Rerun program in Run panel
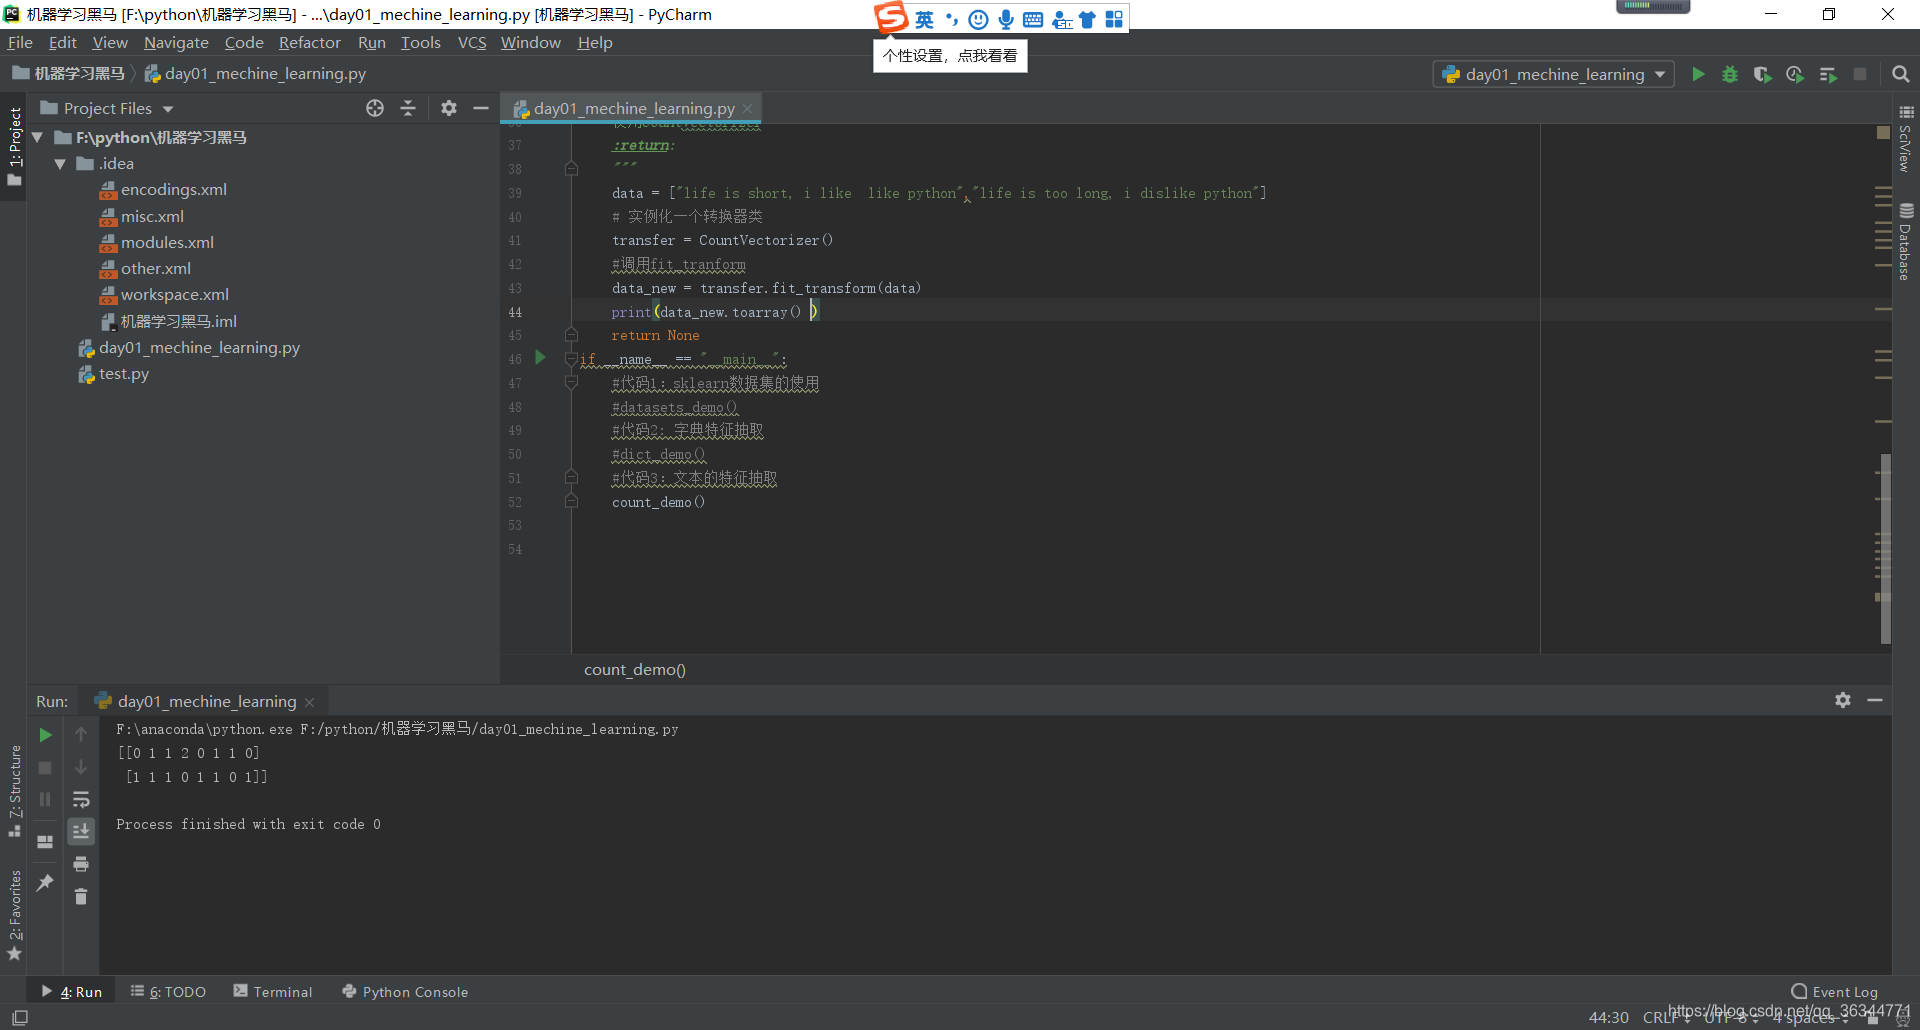The image size is (1920, 1030). pos(45,735)
